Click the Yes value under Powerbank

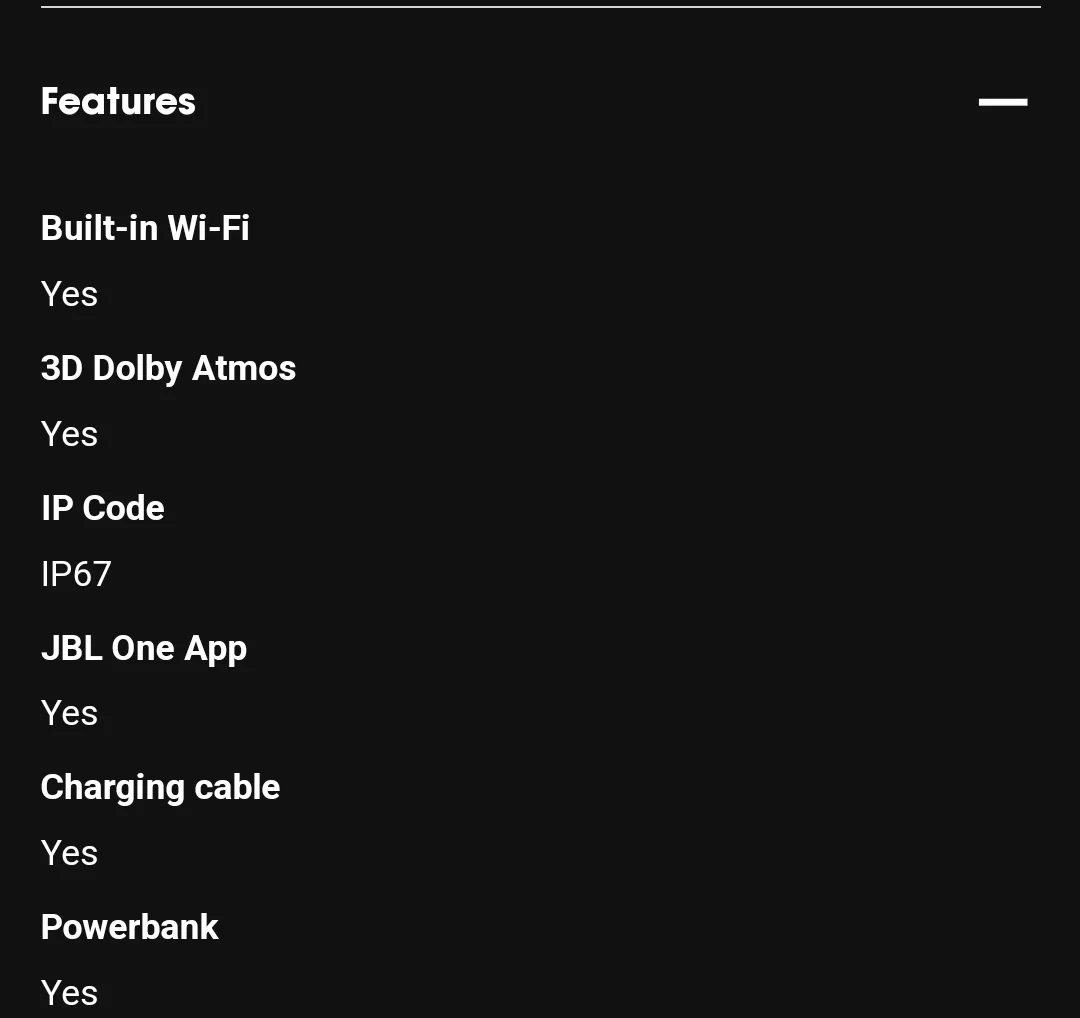70,993
